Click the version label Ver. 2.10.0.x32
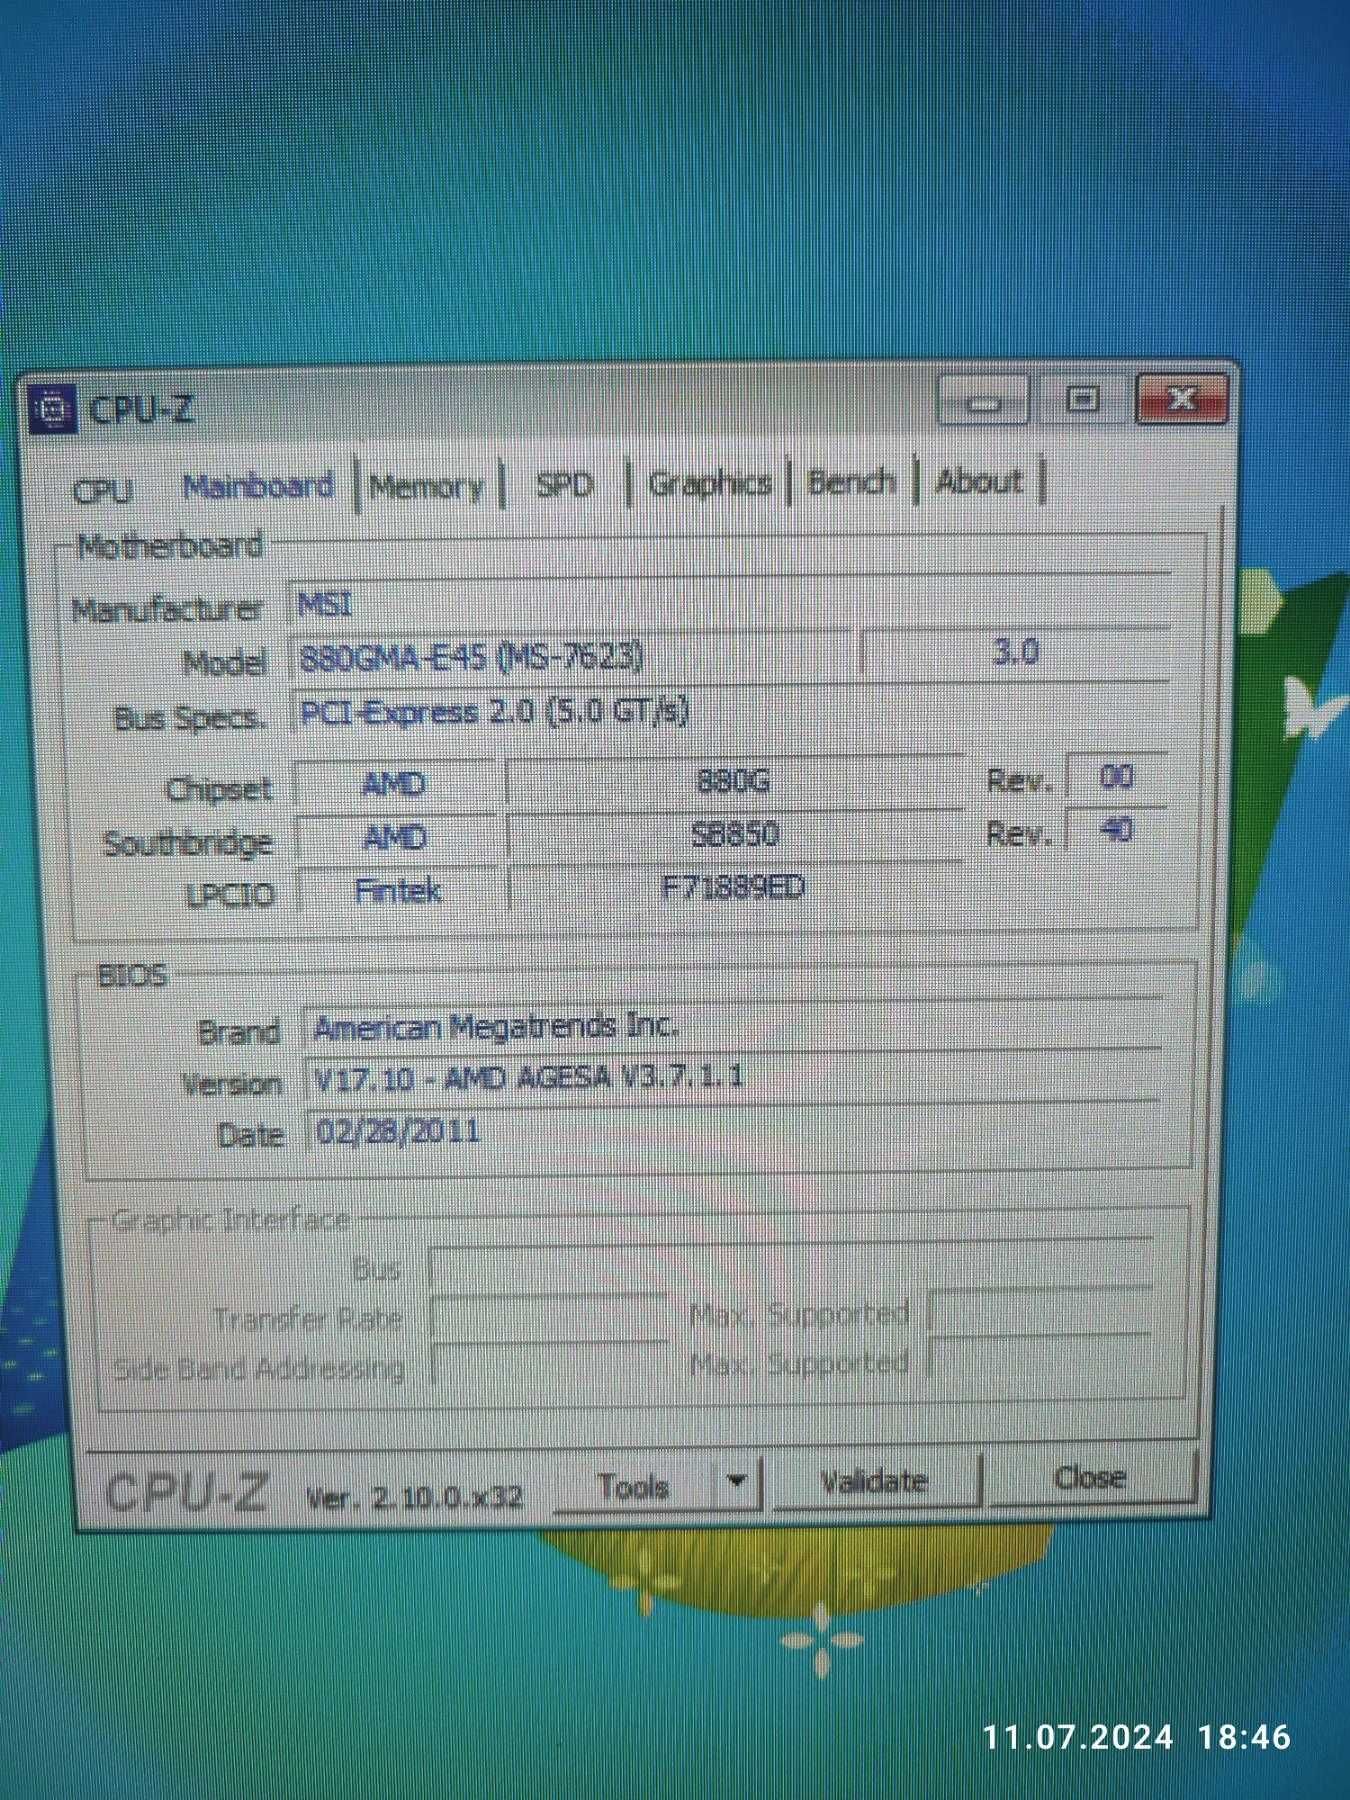The height and width of the screenshot is (1800, 1350). pyautogui.click(x=414, y=1497)
